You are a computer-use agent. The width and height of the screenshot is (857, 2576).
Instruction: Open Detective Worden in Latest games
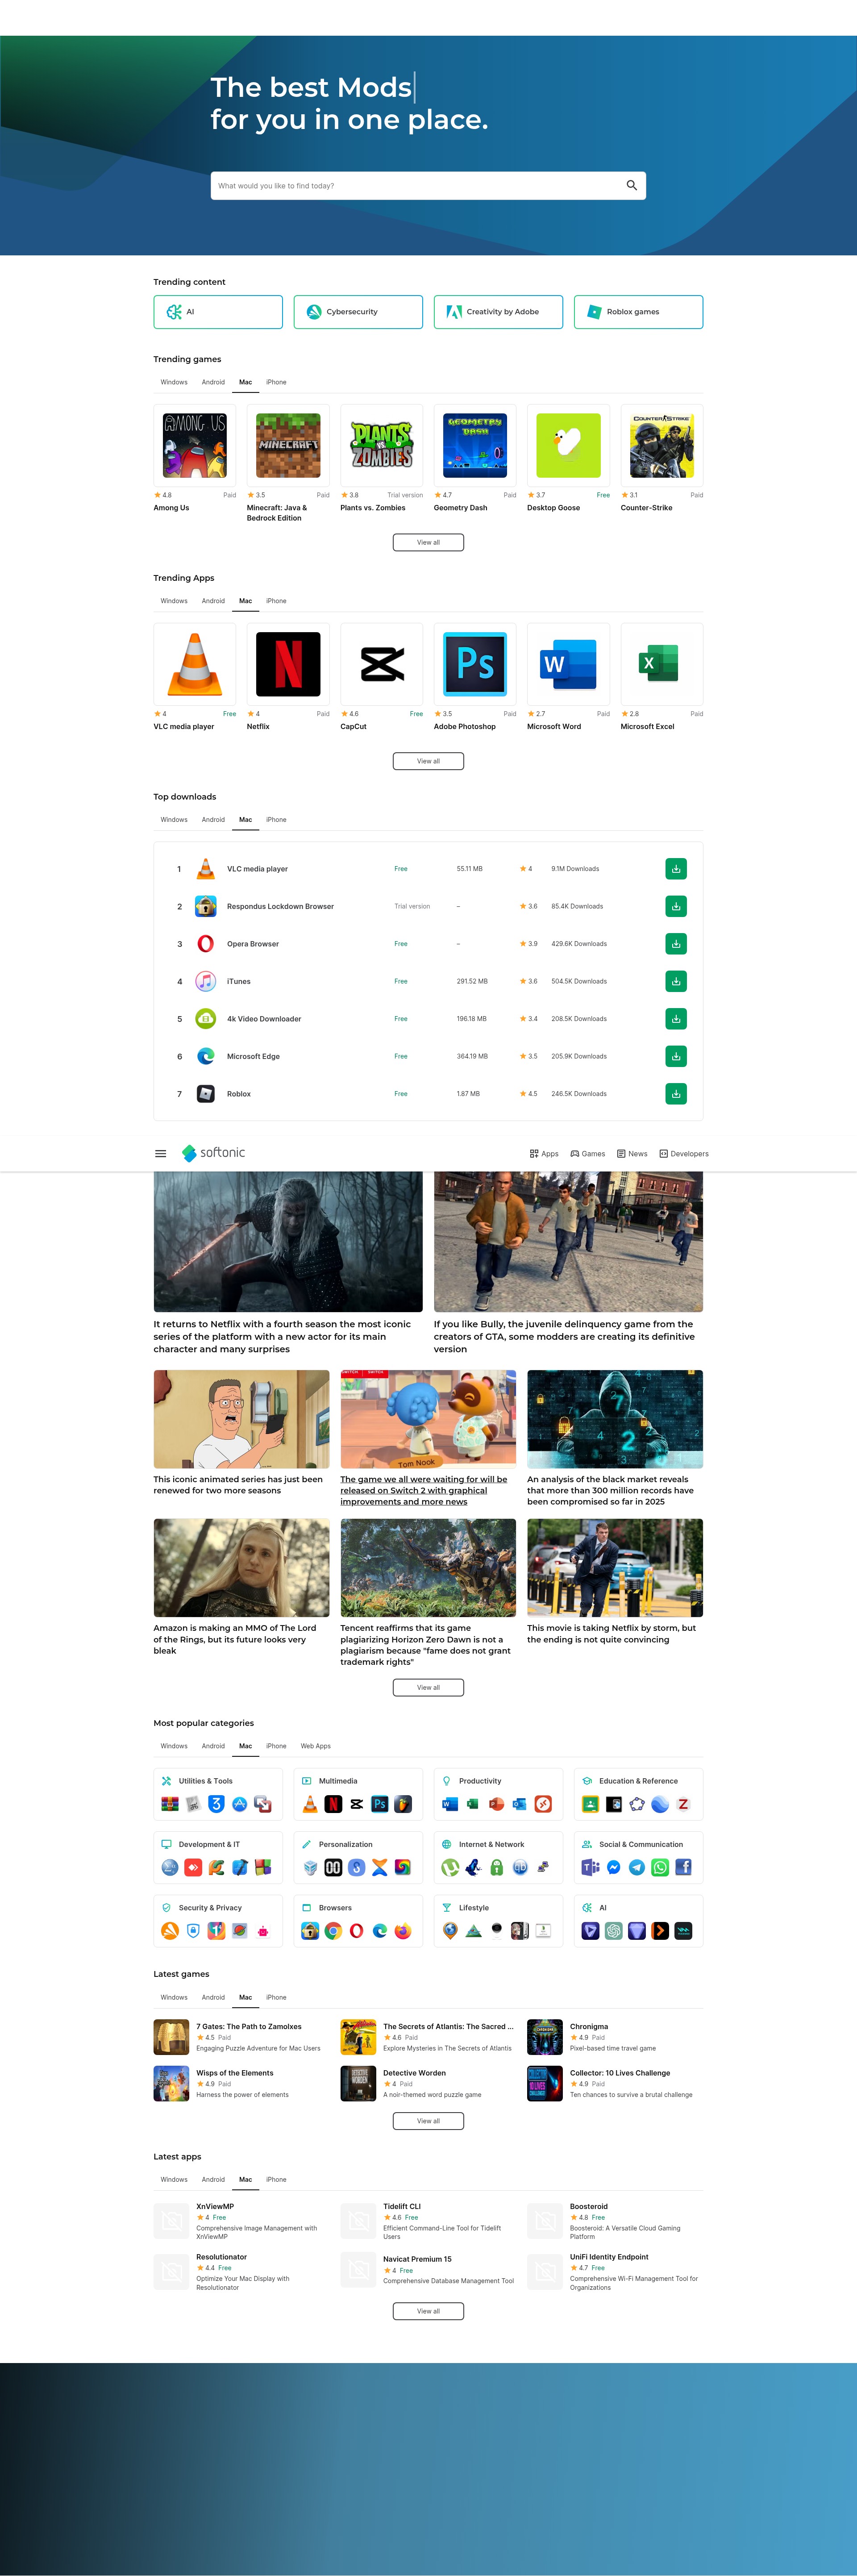tap(414, 2073)
